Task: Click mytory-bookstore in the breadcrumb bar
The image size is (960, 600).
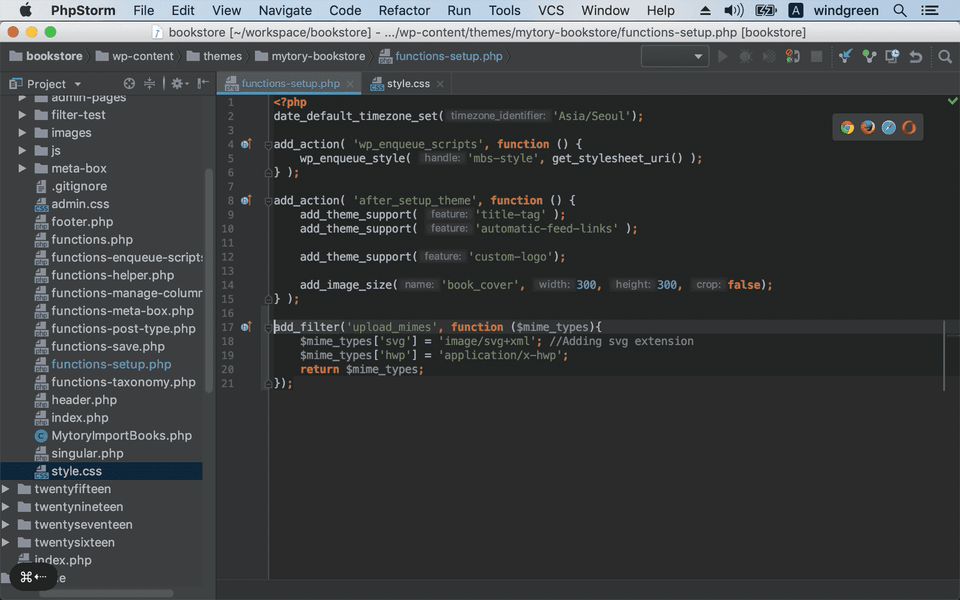Action: point(317,57)
